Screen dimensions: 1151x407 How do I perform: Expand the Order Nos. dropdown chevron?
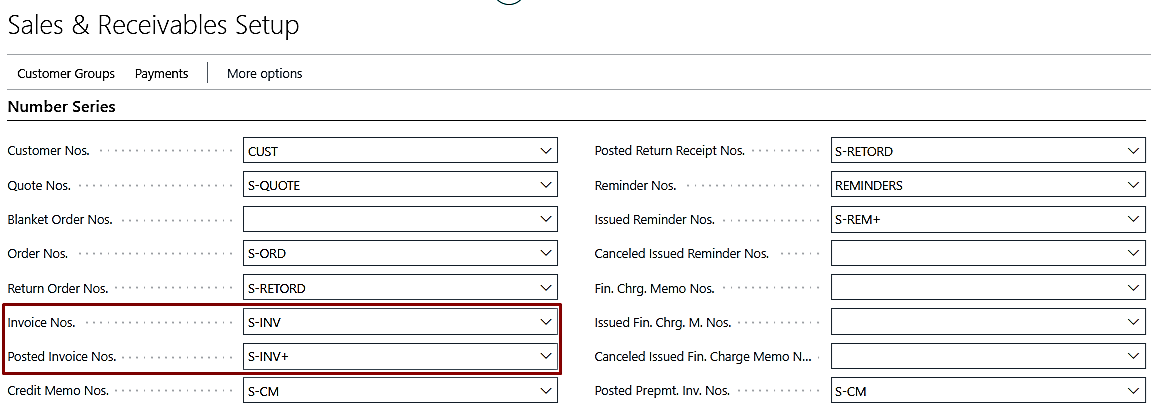[545, 253]
